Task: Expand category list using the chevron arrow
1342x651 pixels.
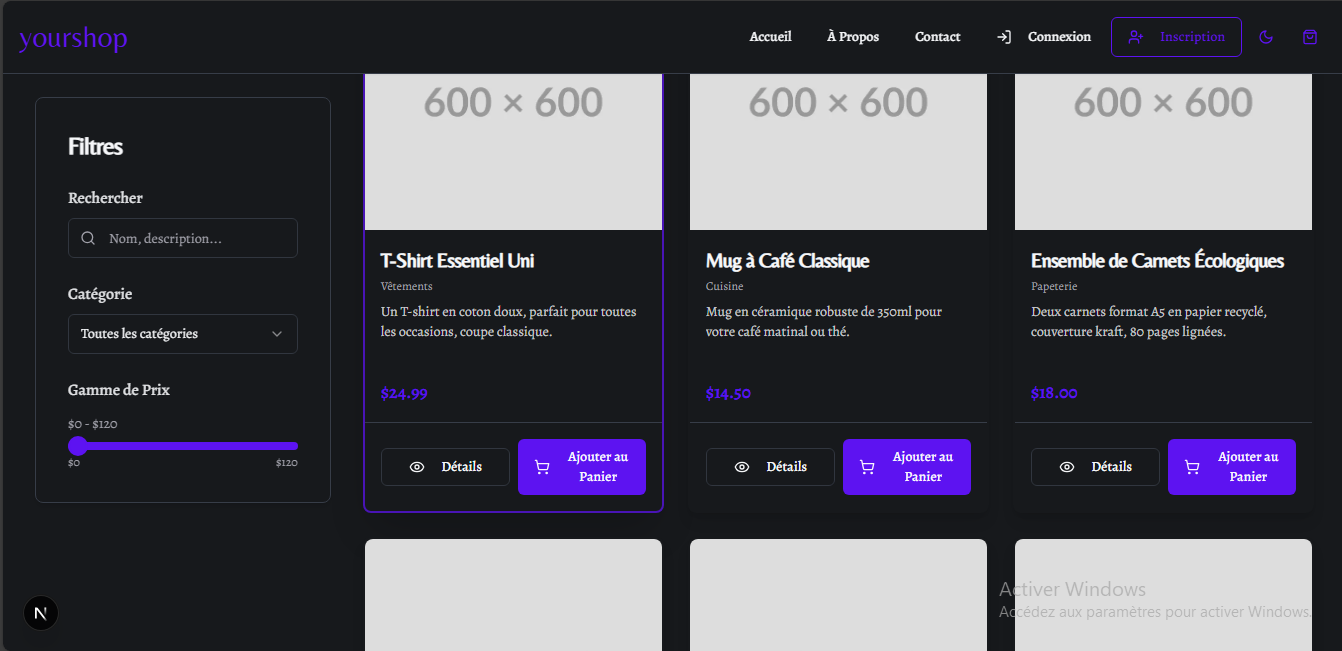Action: tap(277, 334)
